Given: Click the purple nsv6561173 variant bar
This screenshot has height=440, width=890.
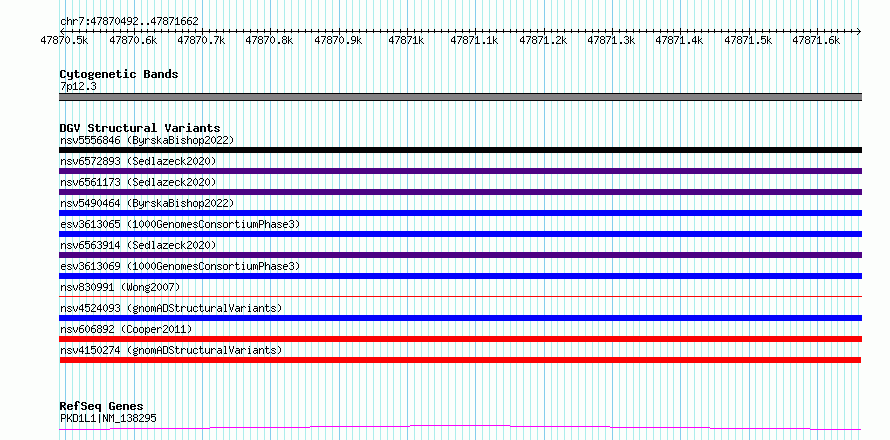Looking at the screenshot, I should (460, 192).
